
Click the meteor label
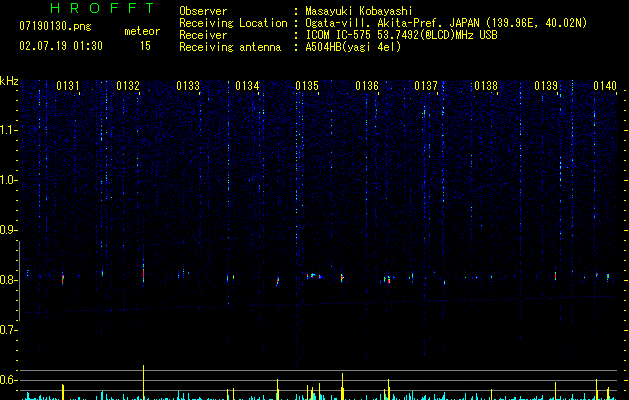[142, 31]
